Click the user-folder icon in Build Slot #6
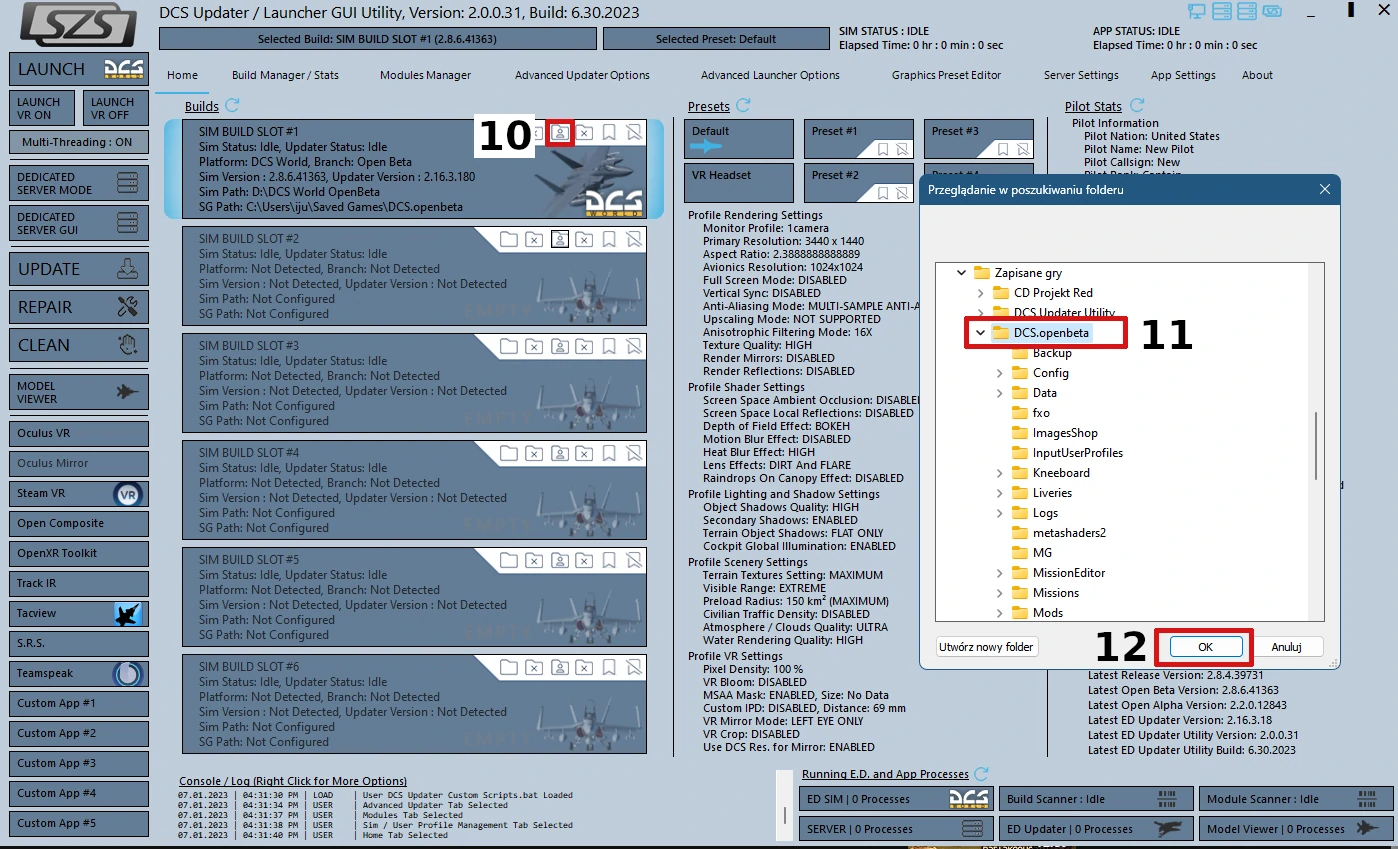 [x=561, y=667]
